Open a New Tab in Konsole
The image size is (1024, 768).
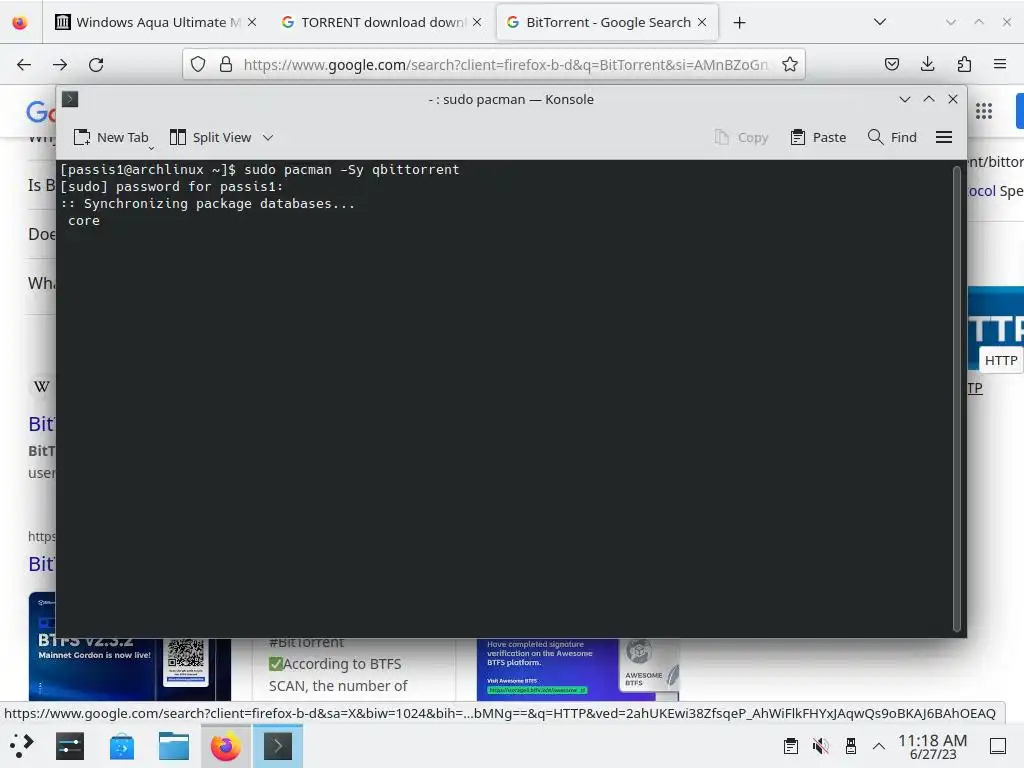coord(111,137)
